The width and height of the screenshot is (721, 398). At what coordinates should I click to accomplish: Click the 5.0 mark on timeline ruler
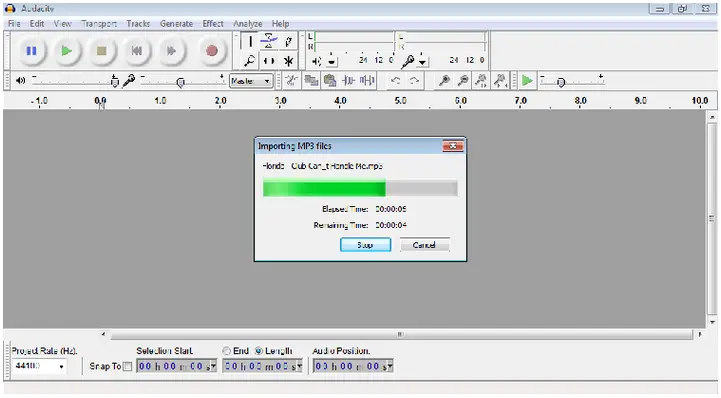pyautogui.click(x=401, y=101)
